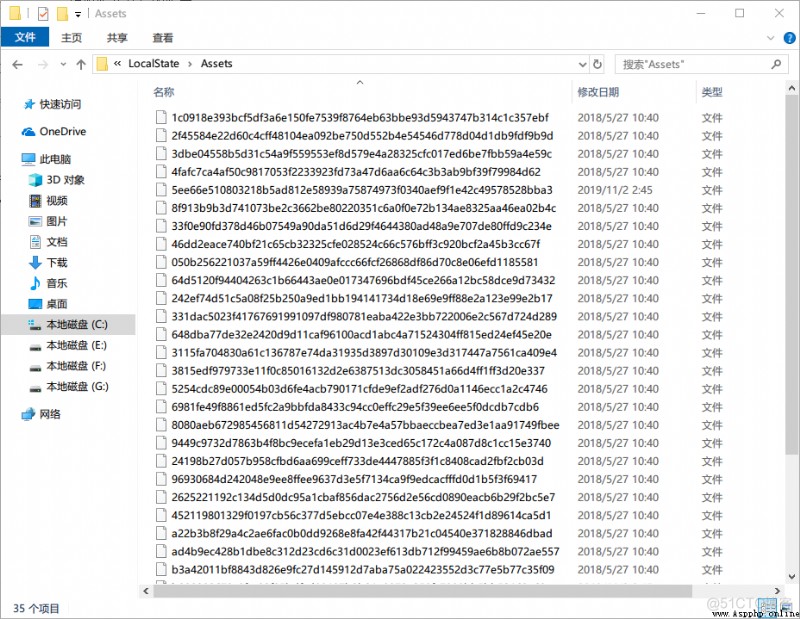Click the vertical scrollbar thumb
800x619 pixels.
(791, 276)
